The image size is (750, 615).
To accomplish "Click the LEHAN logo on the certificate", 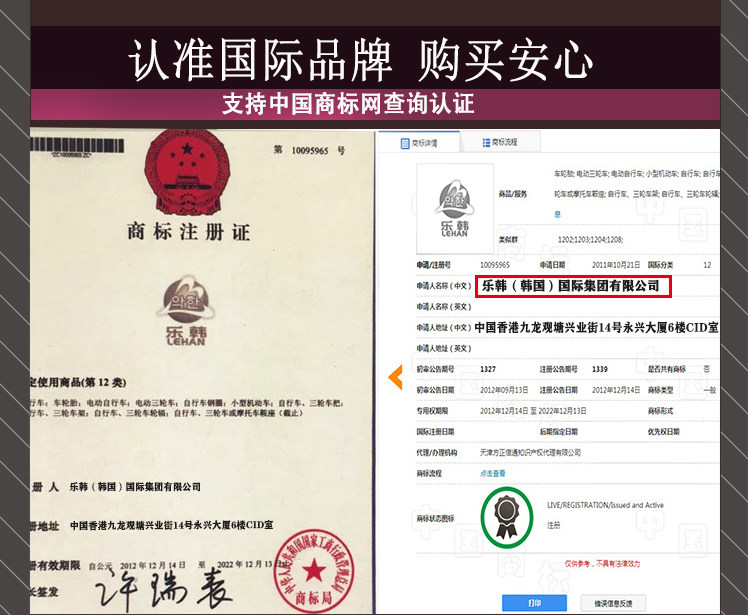I will coord(186,310).
